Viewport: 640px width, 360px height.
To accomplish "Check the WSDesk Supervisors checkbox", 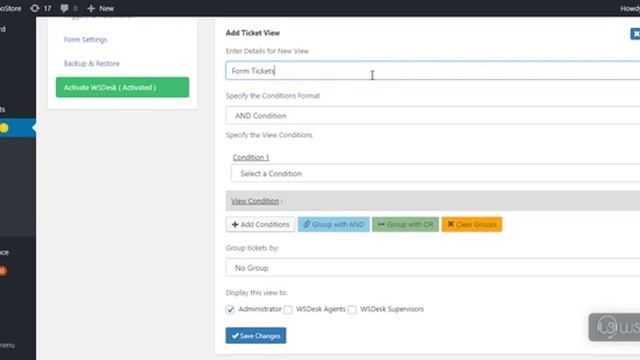I will (352, 309).
